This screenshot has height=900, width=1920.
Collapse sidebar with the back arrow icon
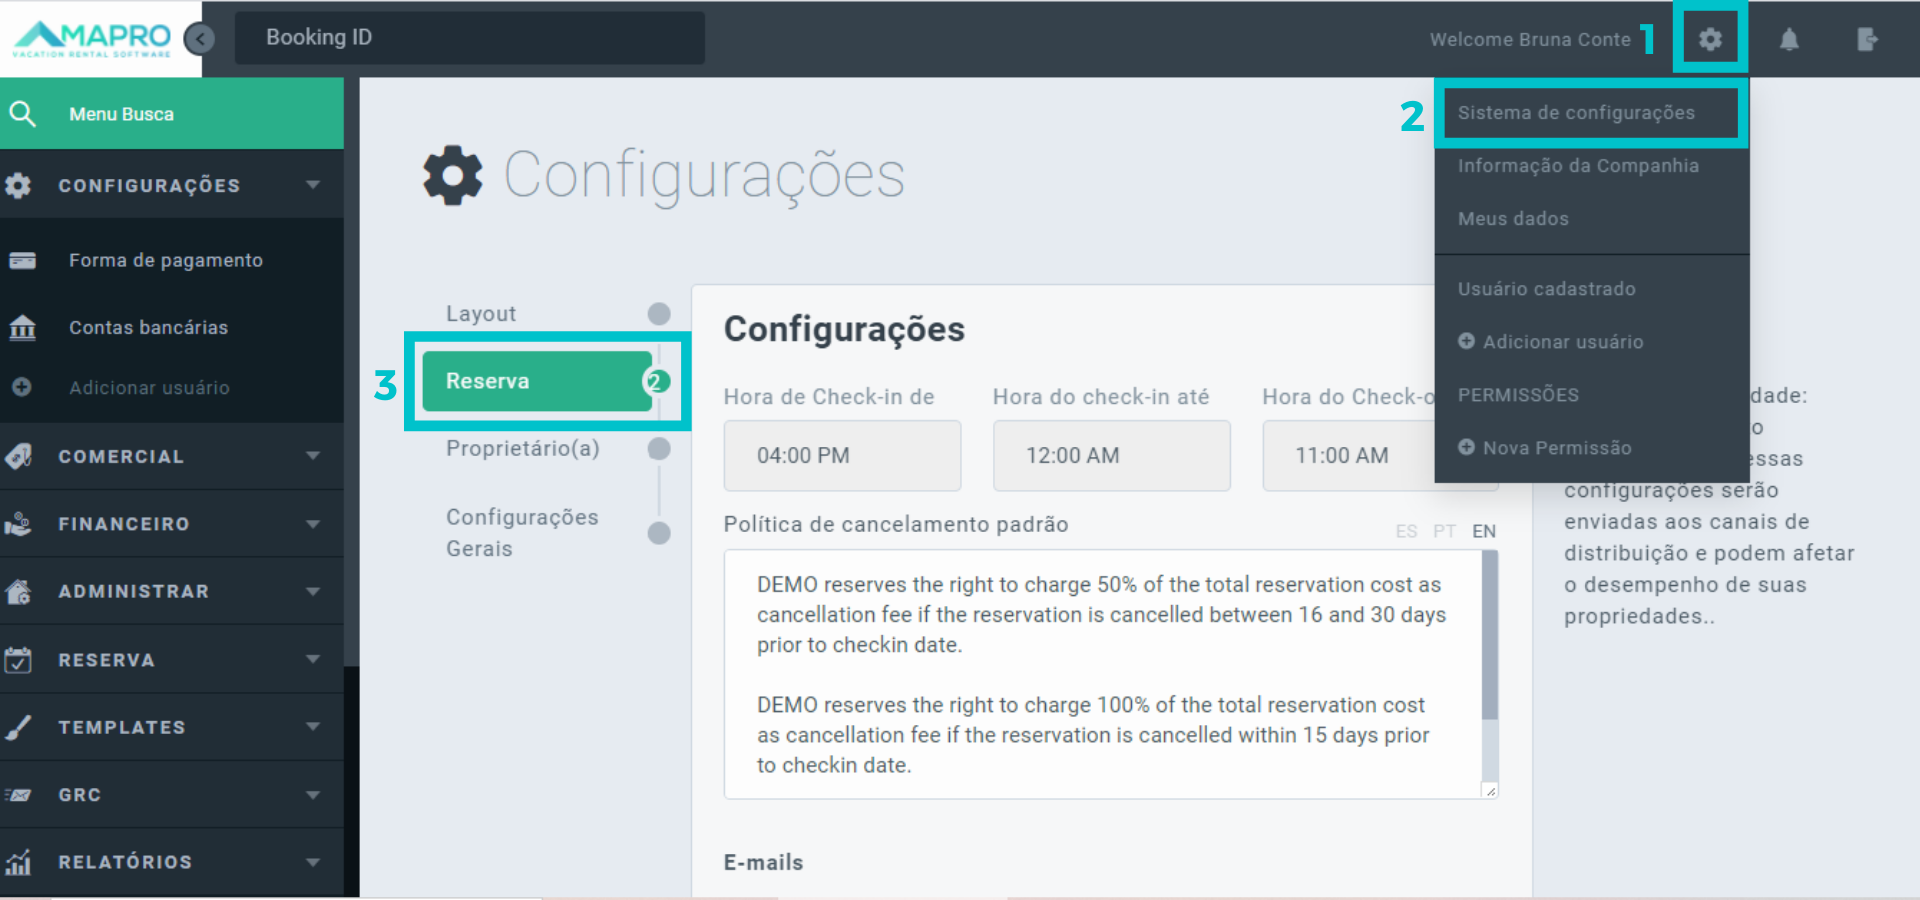(200, 39)
